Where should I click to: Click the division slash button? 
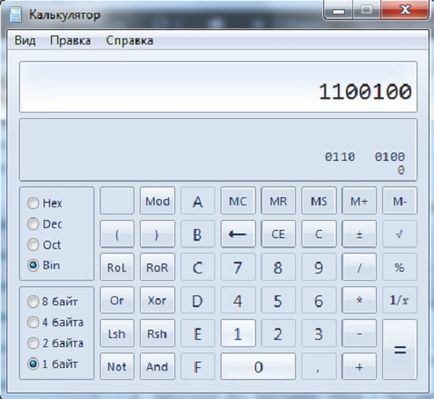(x=359, y=267)
